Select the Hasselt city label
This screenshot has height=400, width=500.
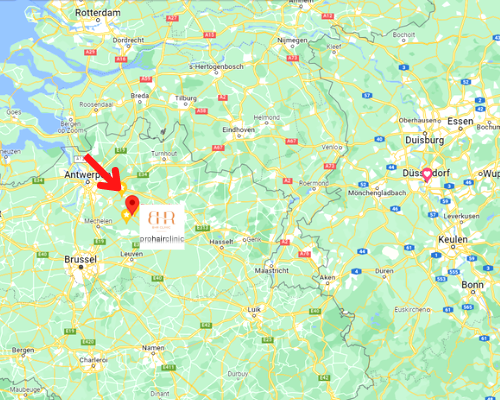(221, 242)
